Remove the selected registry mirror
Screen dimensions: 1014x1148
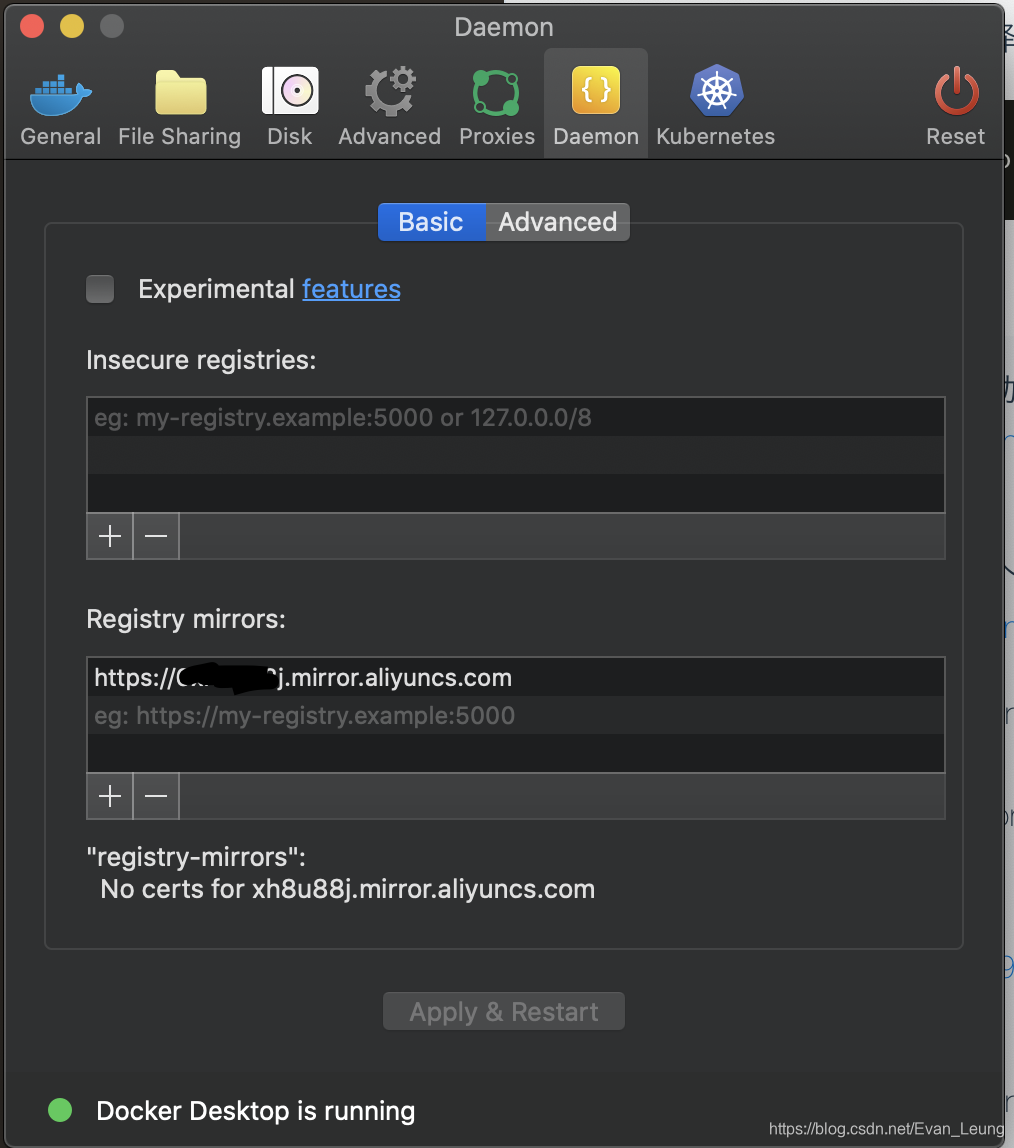tap(155, 796)
